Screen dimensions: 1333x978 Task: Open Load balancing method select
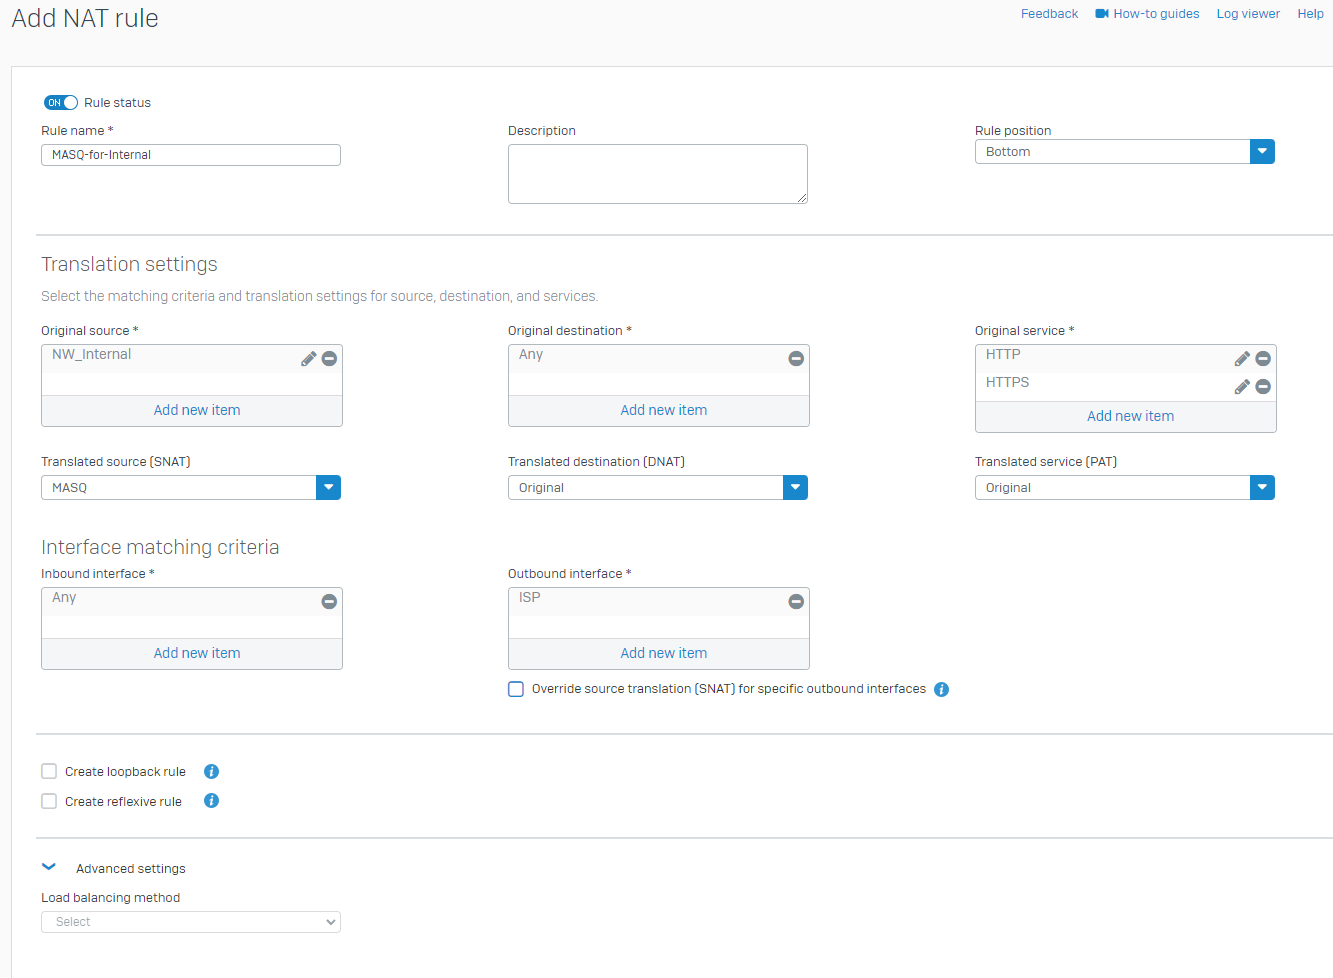coord(191,922)
